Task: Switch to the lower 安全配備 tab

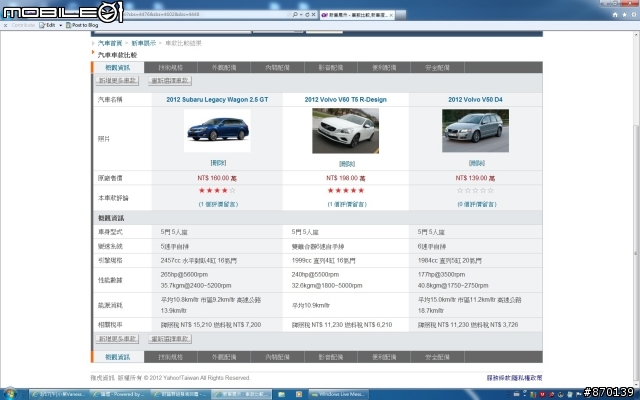Action: (437, 357)
